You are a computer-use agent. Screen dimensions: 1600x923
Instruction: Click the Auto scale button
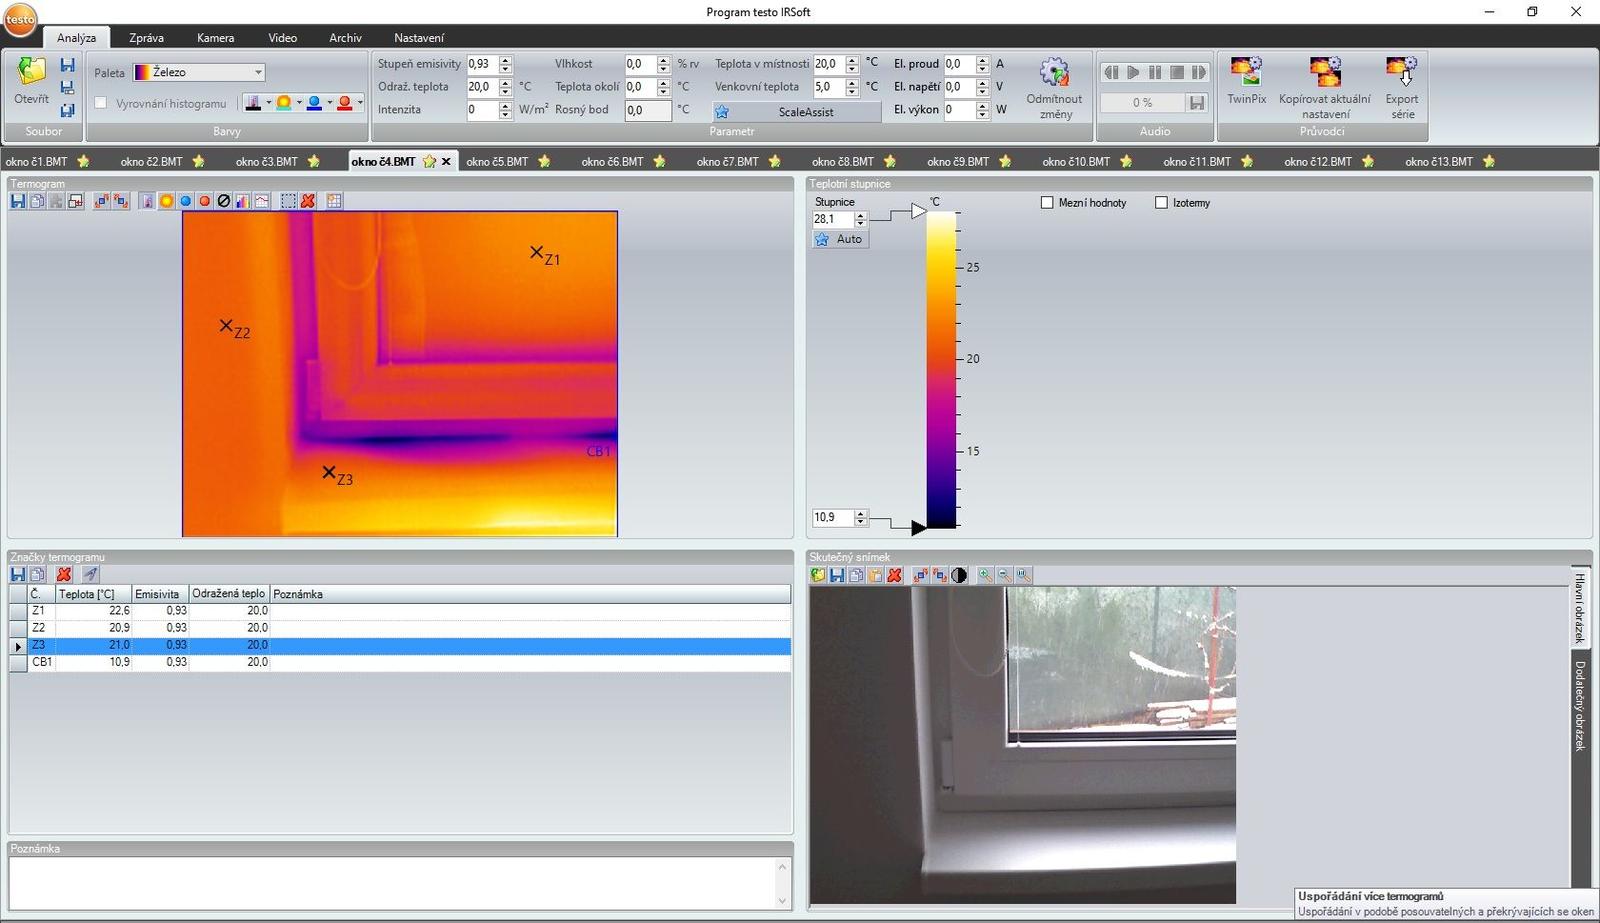pos(840,240)
